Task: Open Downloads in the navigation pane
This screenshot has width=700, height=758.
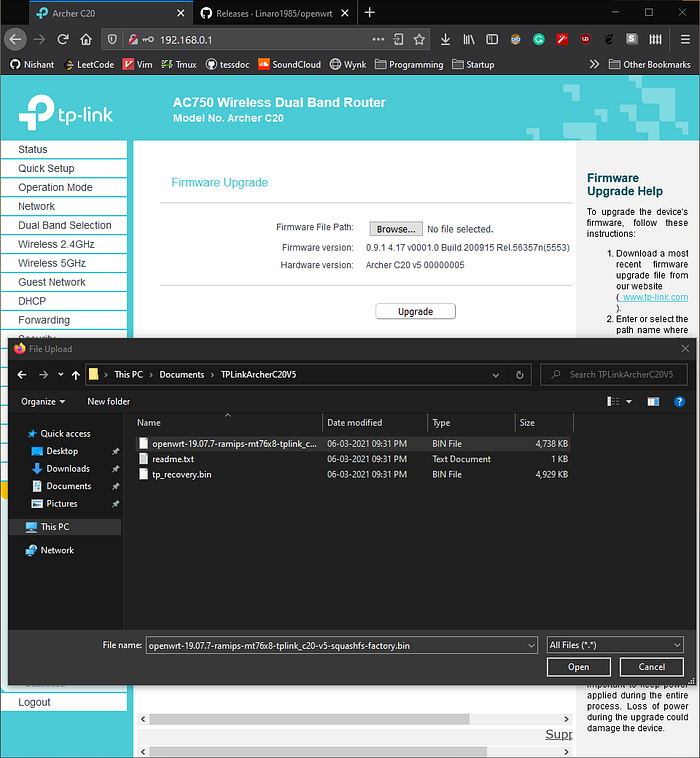Action: (68, 468)
